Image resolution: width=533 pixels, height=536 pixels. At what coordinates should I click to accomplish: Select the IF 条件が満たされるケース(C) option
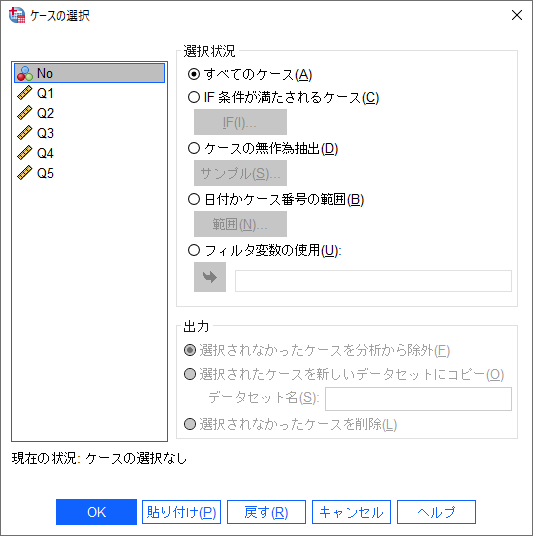(x=194, y=97)
